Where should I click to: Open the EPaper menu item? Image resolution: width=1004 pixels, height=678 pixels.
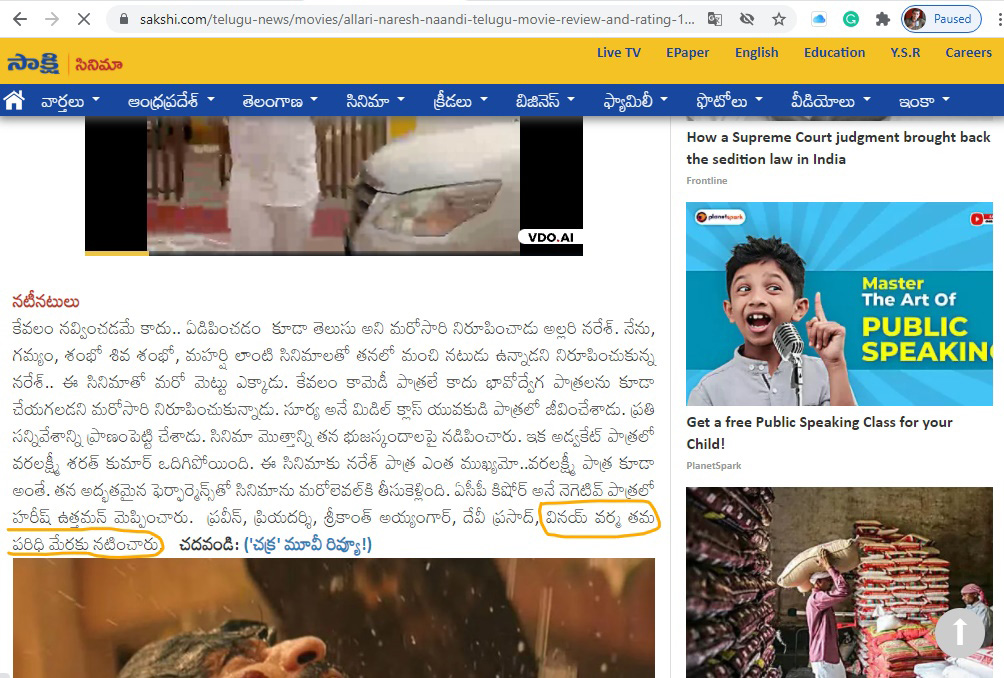click(687, 53)
